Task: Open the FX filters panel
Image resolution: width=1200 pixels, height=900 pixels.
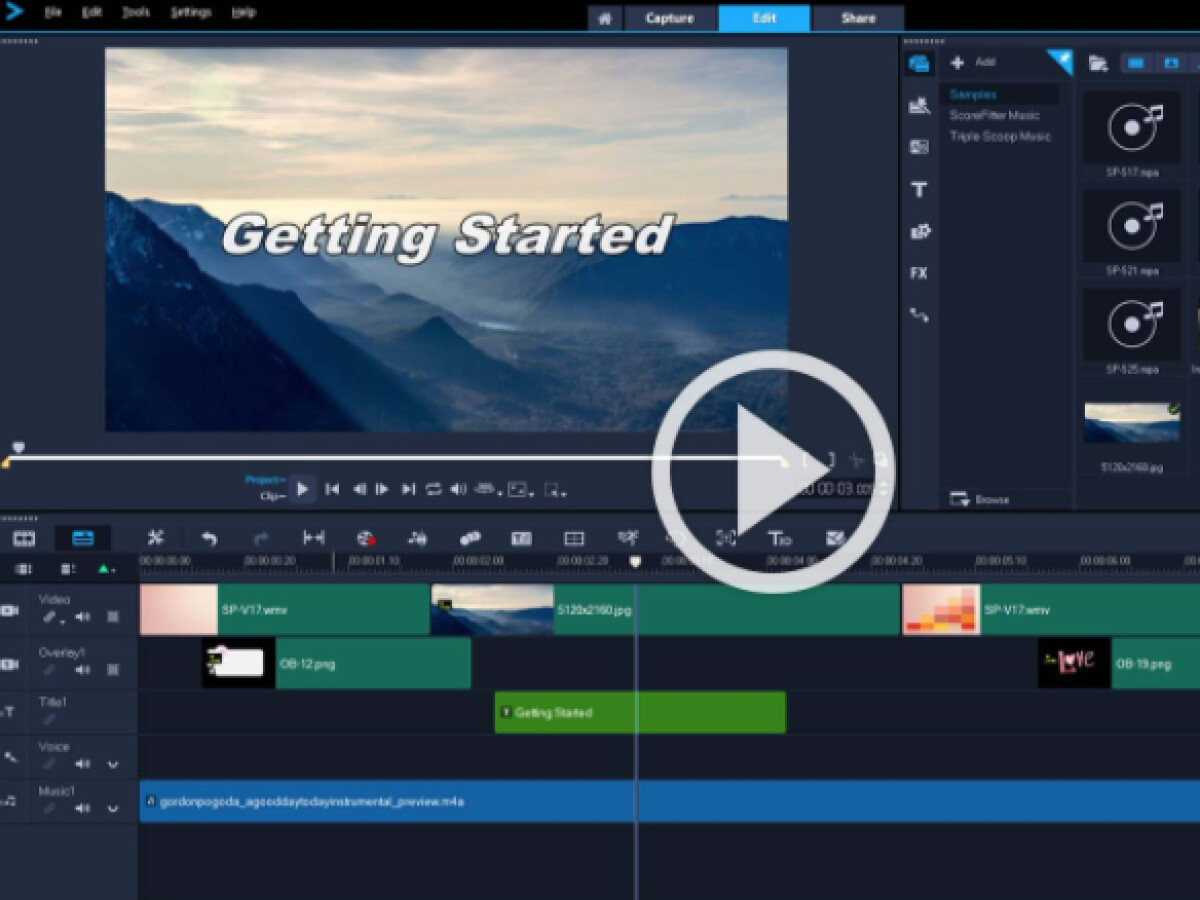Action: (920, 273)
